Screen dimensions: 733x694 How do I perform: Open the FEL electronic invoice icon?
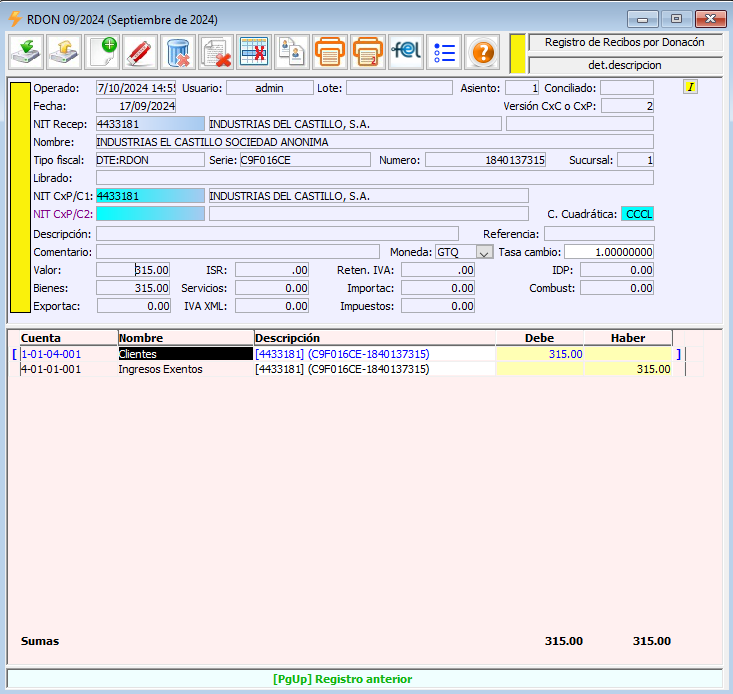click(x=406, y=51)
